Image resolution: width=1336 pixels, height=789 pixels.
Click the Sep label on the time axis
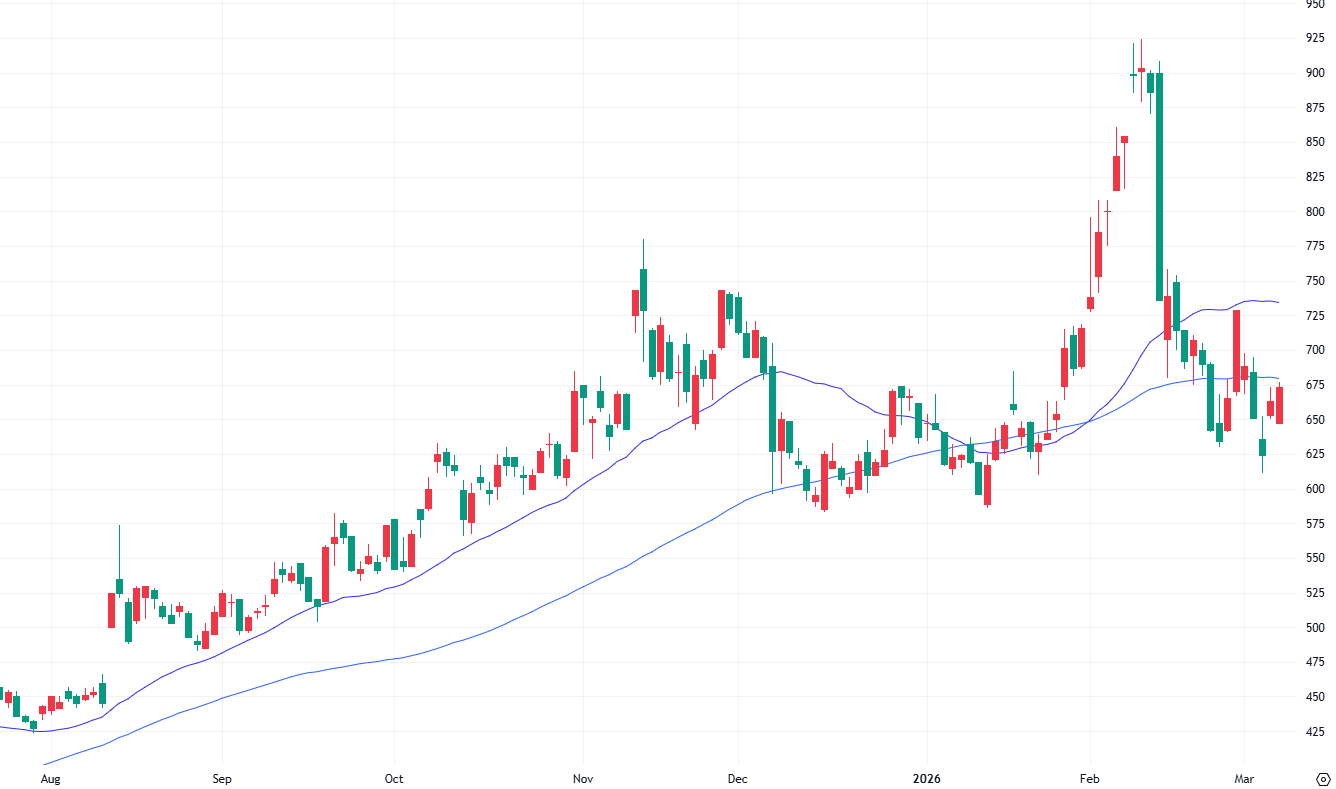click(x=222, y=778)
